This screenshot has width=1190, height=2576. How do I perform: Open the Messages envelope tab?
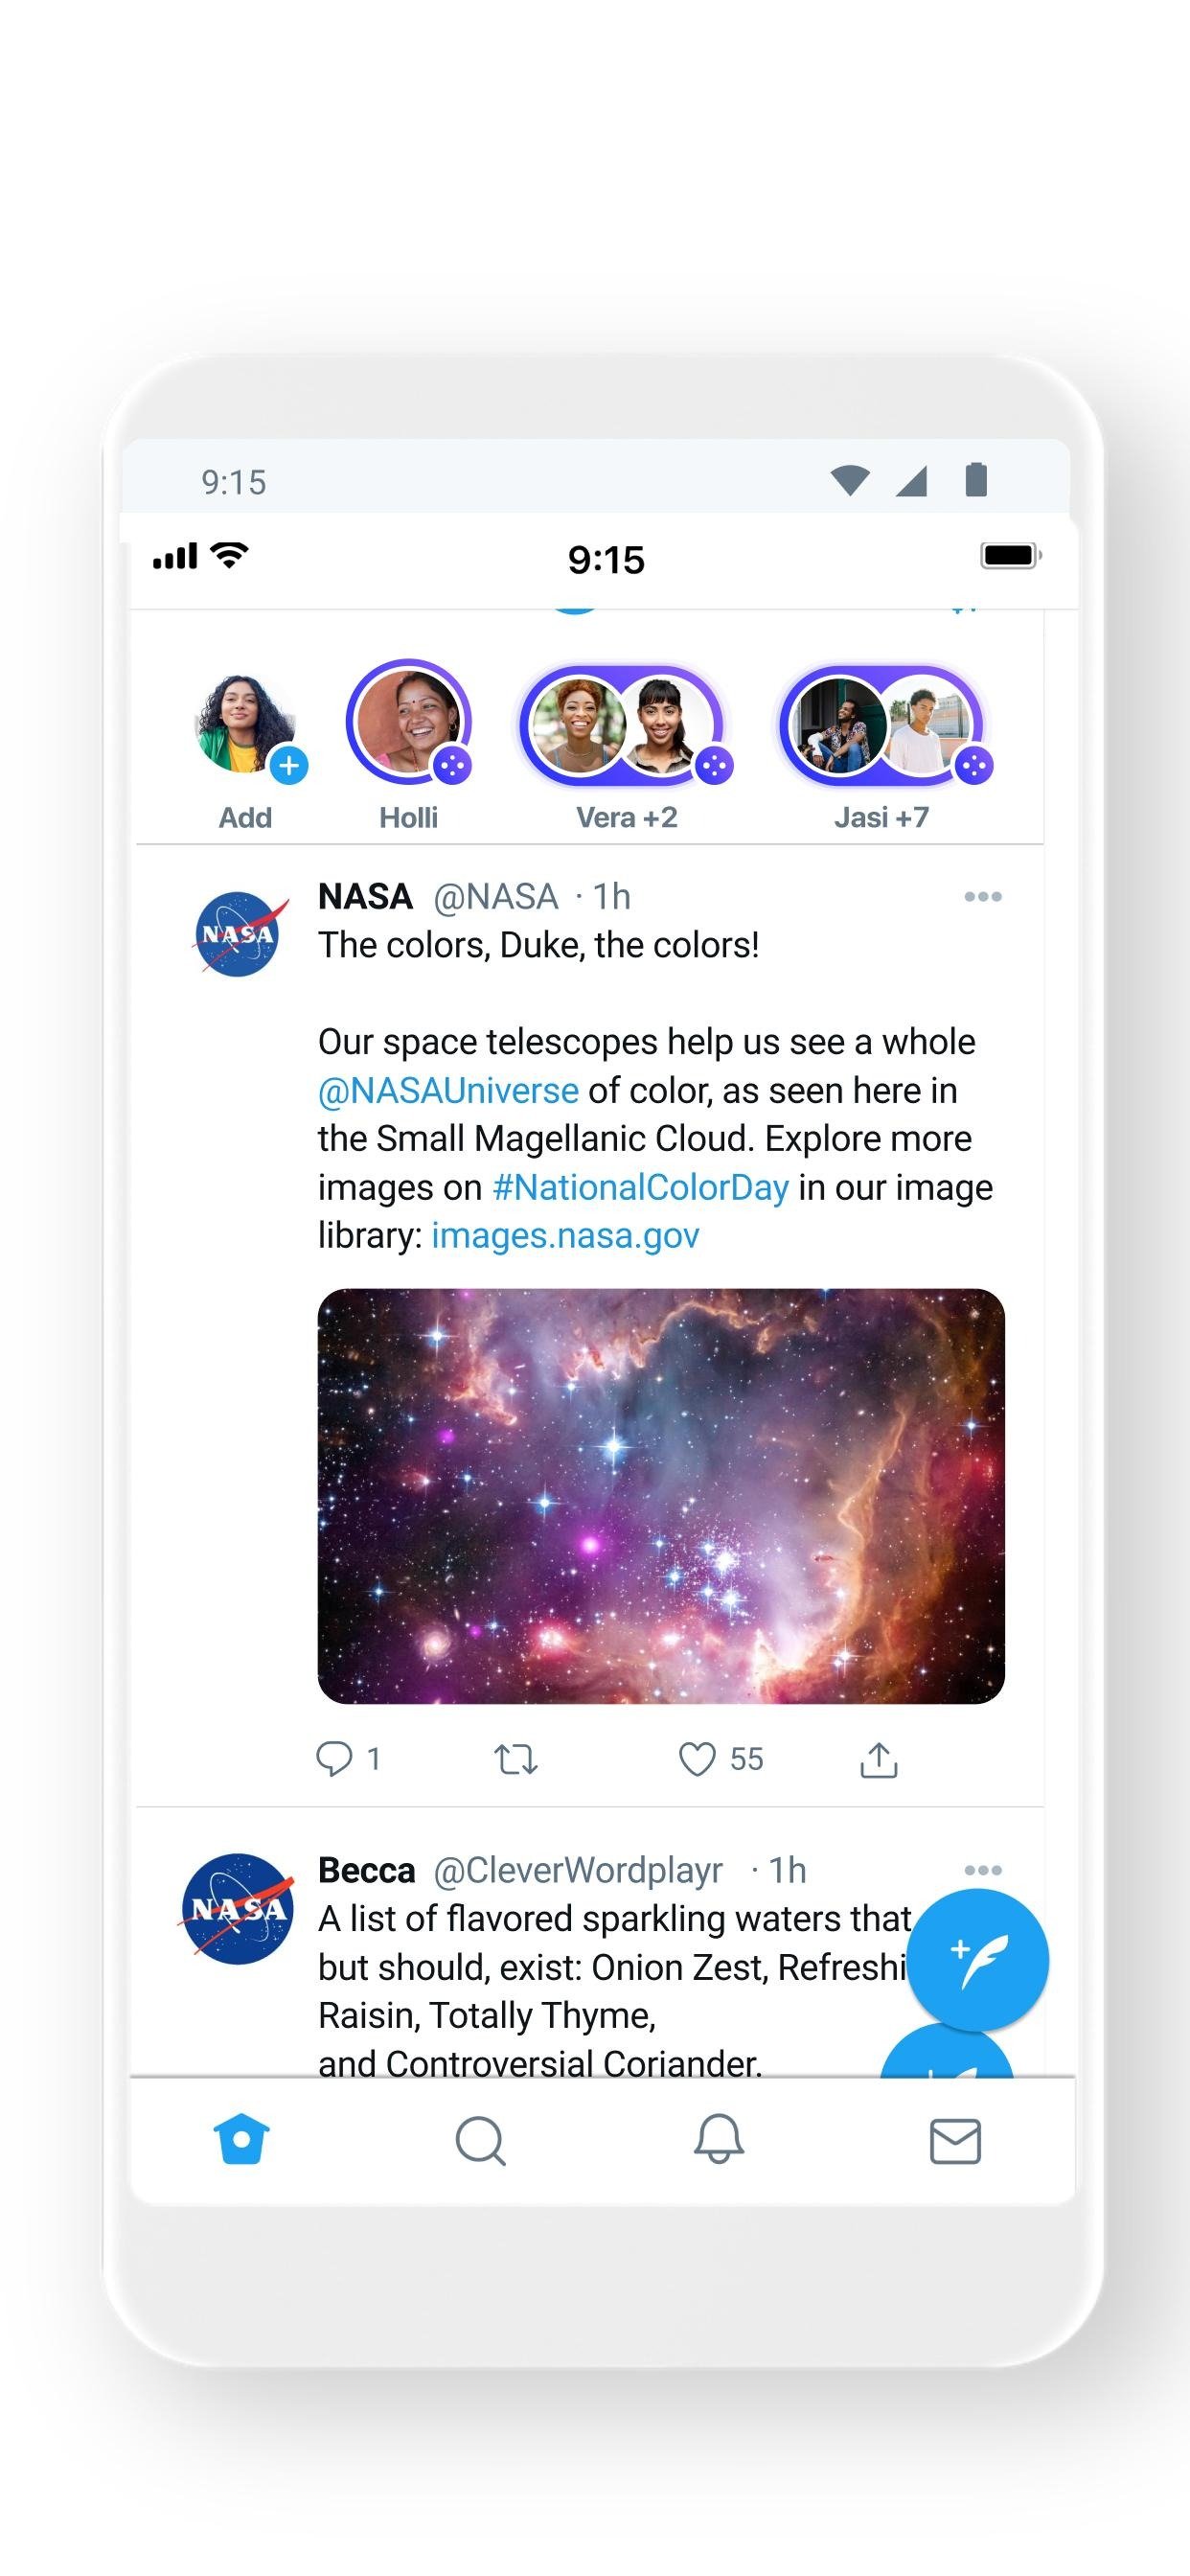955,2141
